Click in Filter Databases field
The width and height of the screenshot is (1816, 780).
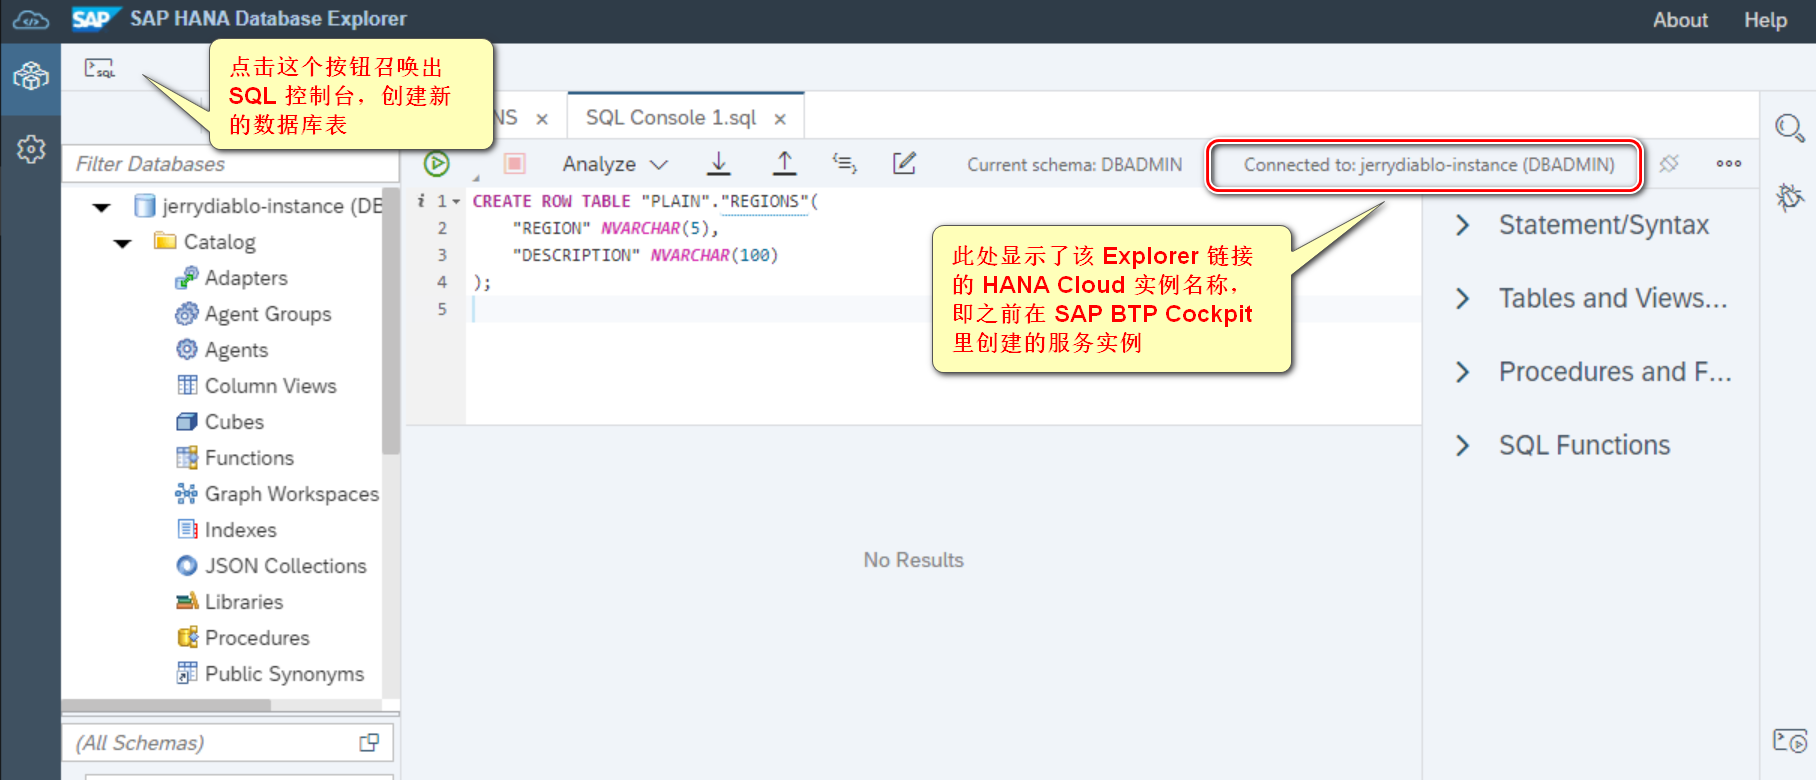229,164
